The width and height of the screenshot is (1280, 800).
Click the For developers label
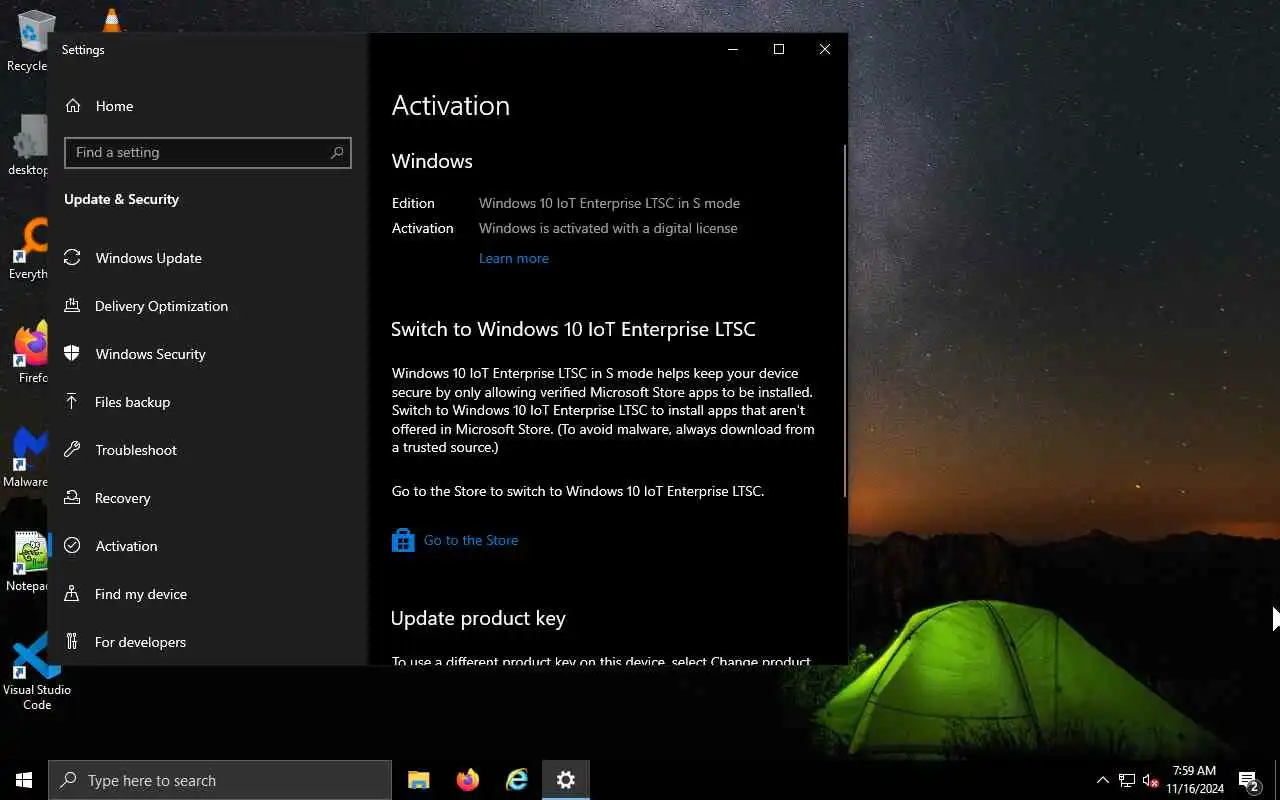tap(140, 642)
